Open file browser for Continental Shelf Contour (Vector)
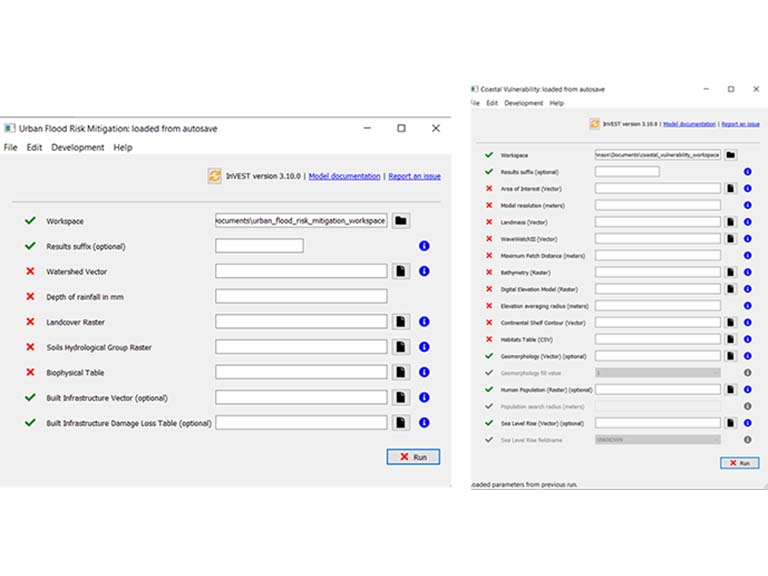 [730, 322]
